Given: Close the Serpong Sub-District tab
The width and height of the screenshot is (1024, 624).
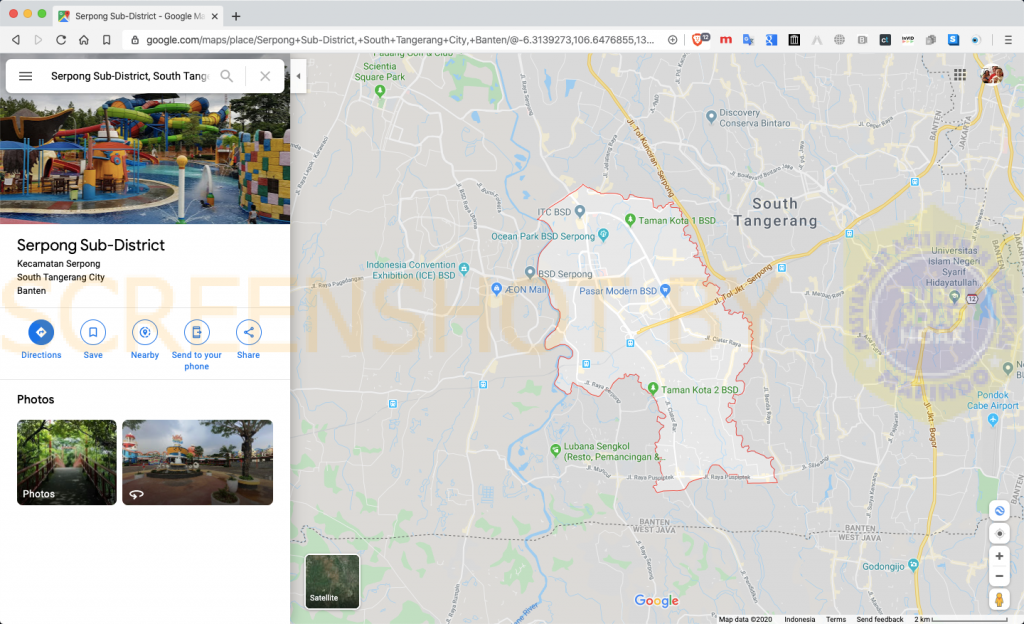Looking at the screenshot, I should tap(215, 16).
